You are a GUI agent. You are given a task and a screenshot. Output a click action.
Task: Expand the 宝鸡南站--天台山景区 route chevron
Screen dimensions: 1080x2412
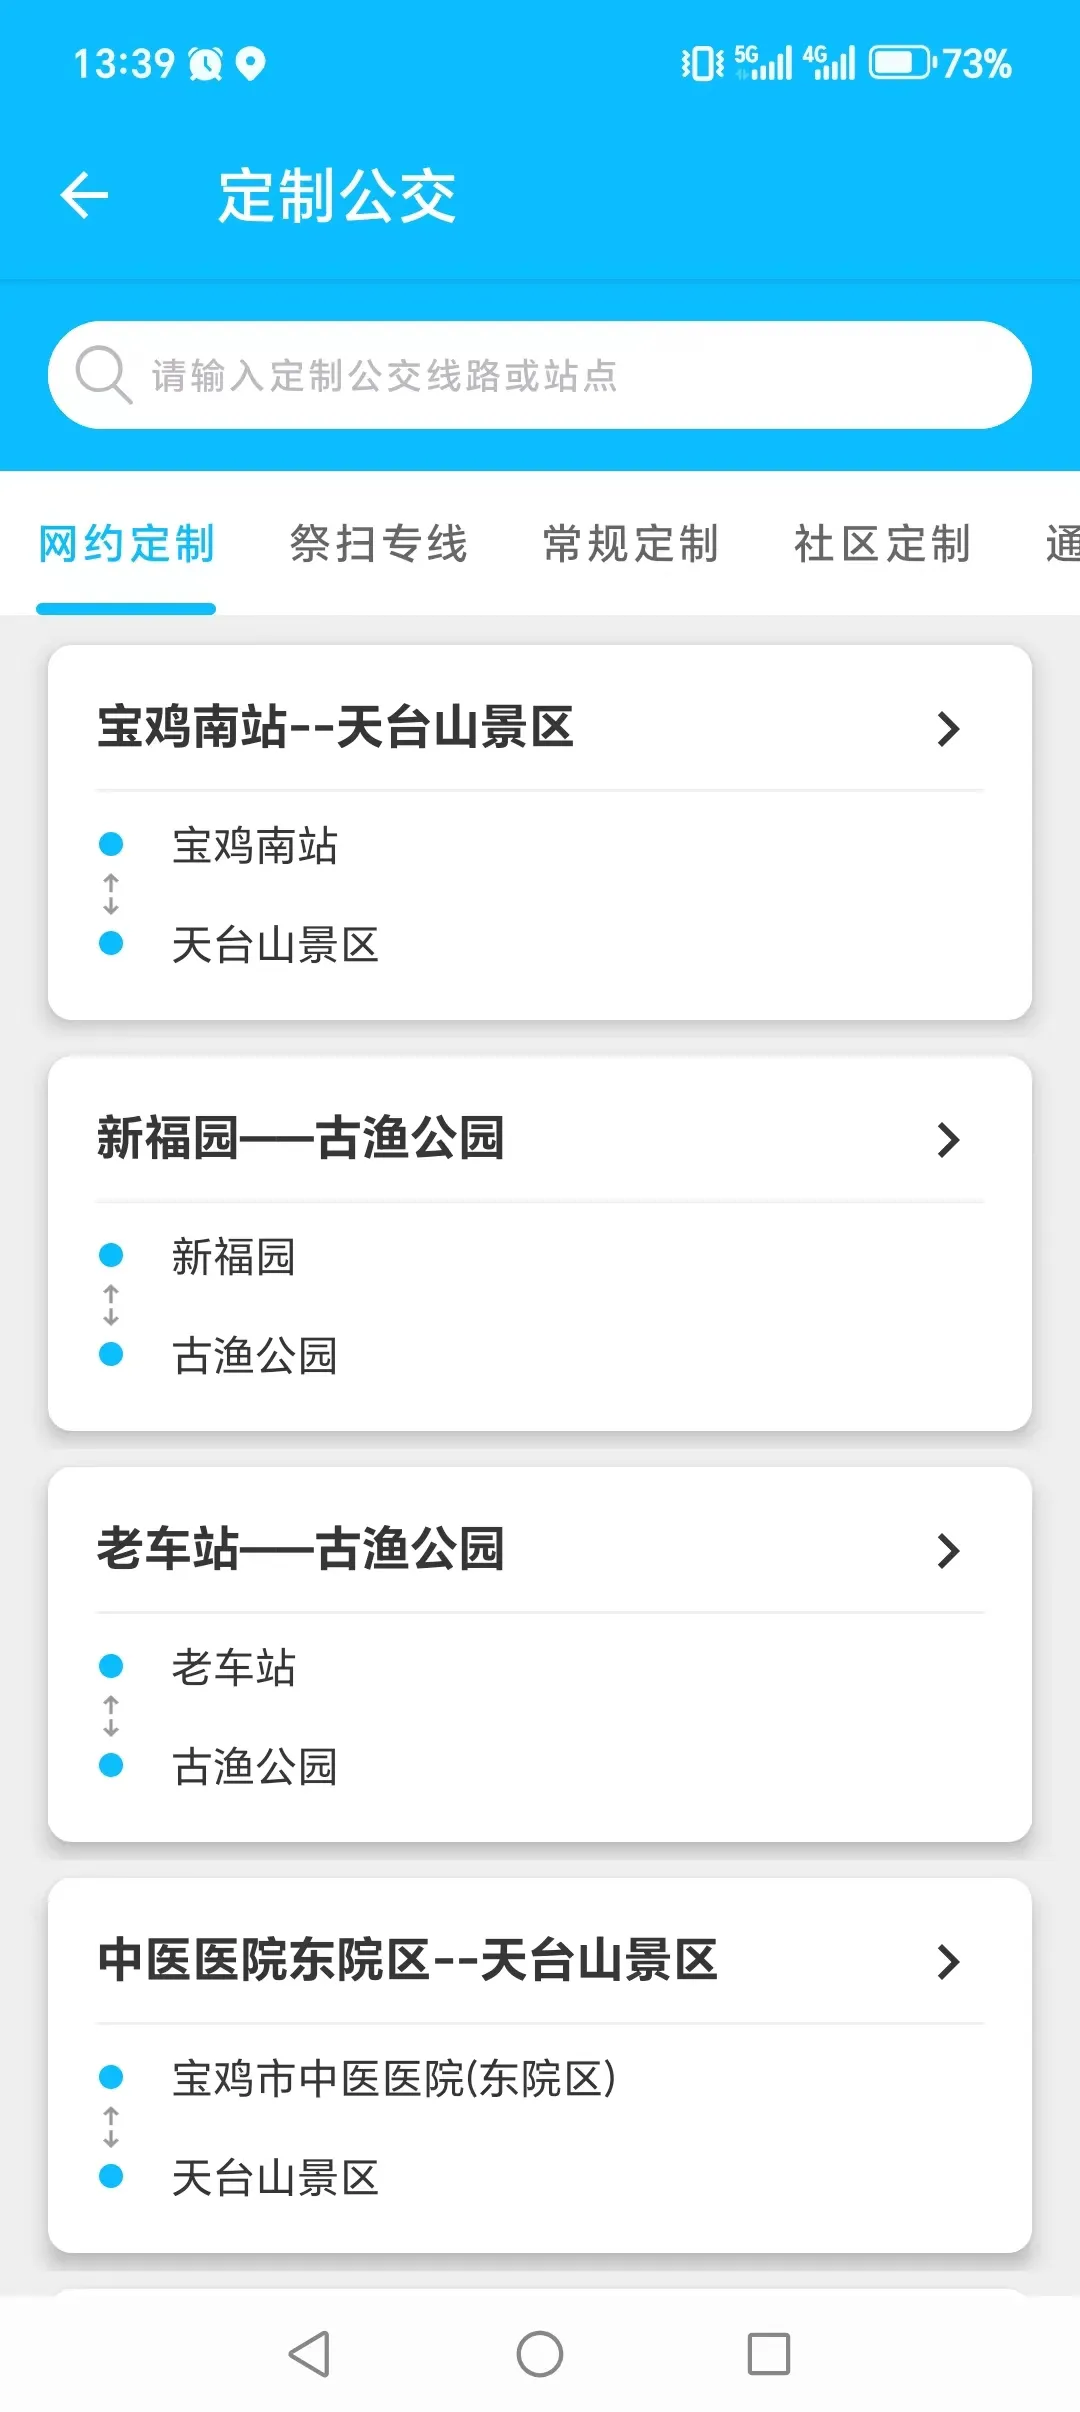(x=948, y=728)
